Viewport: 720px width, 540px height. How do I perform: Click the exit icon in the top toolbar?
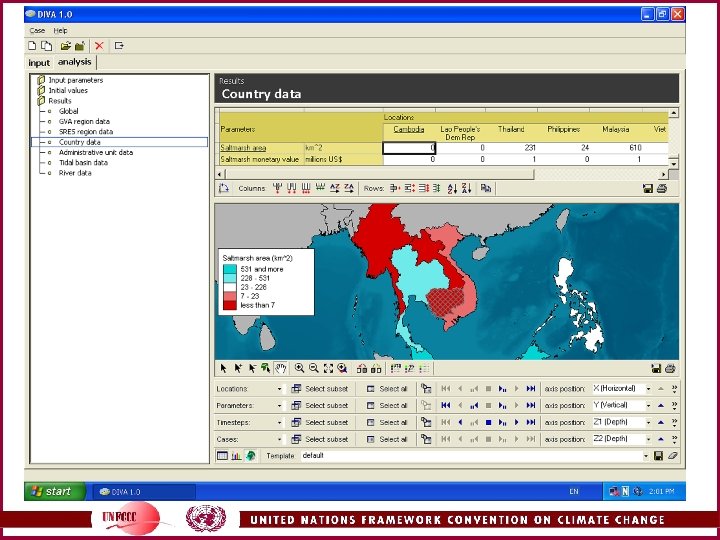coord(119,46)
